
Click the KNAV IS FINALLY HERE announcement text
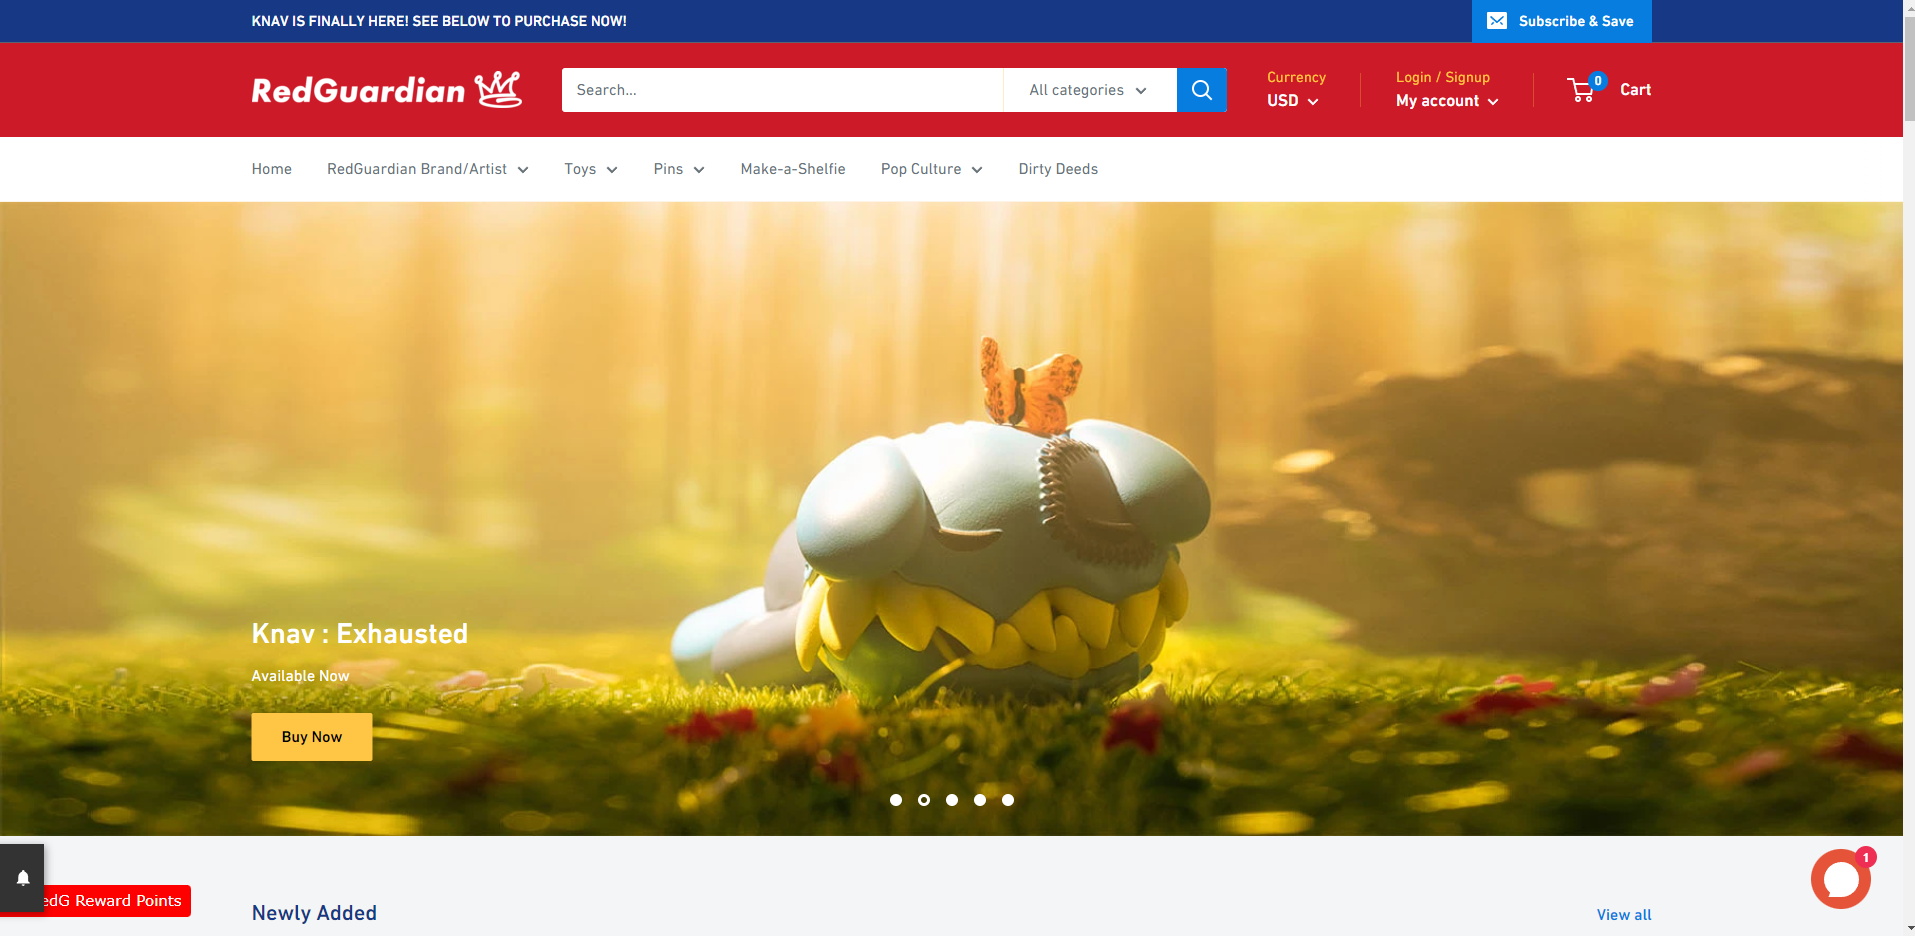(439, 21)
